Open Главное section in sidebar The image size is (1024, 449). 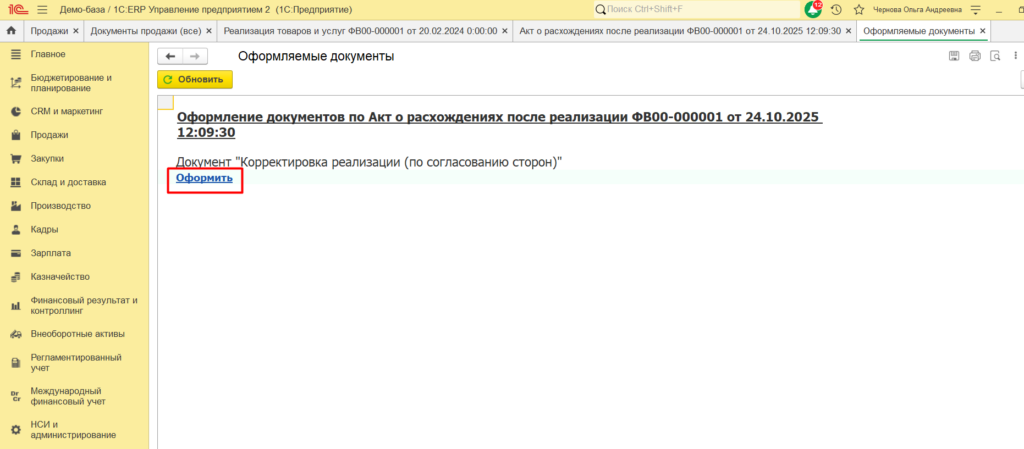tap(74, 54)
